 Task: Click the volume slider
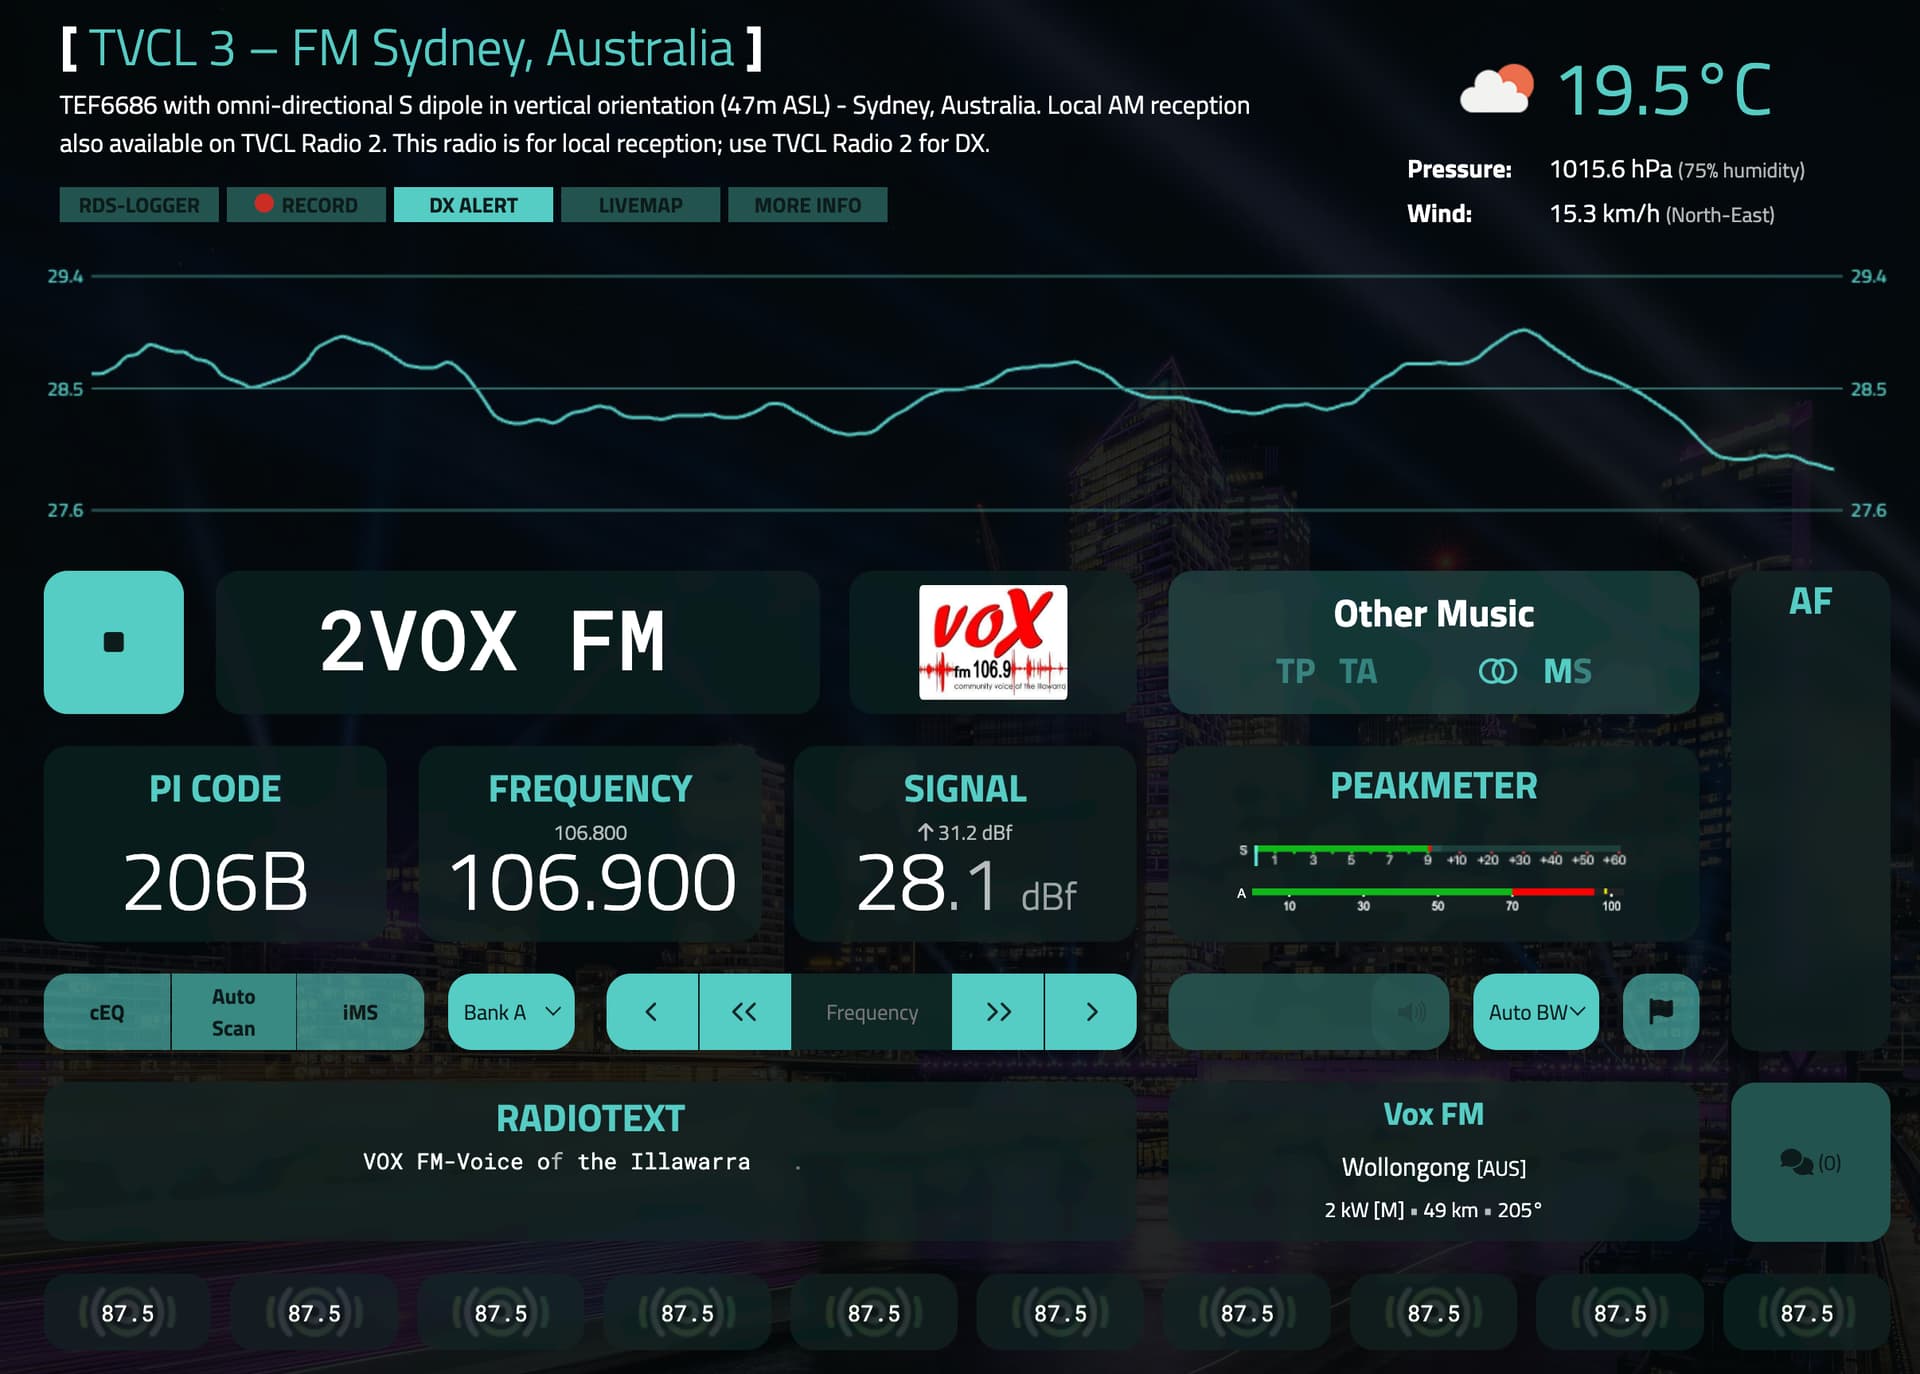[x=1308, y=1012]
